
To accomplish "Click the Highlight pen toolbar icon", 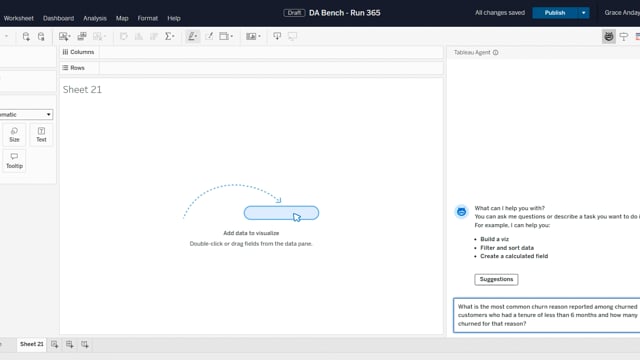I will (191, 36).
